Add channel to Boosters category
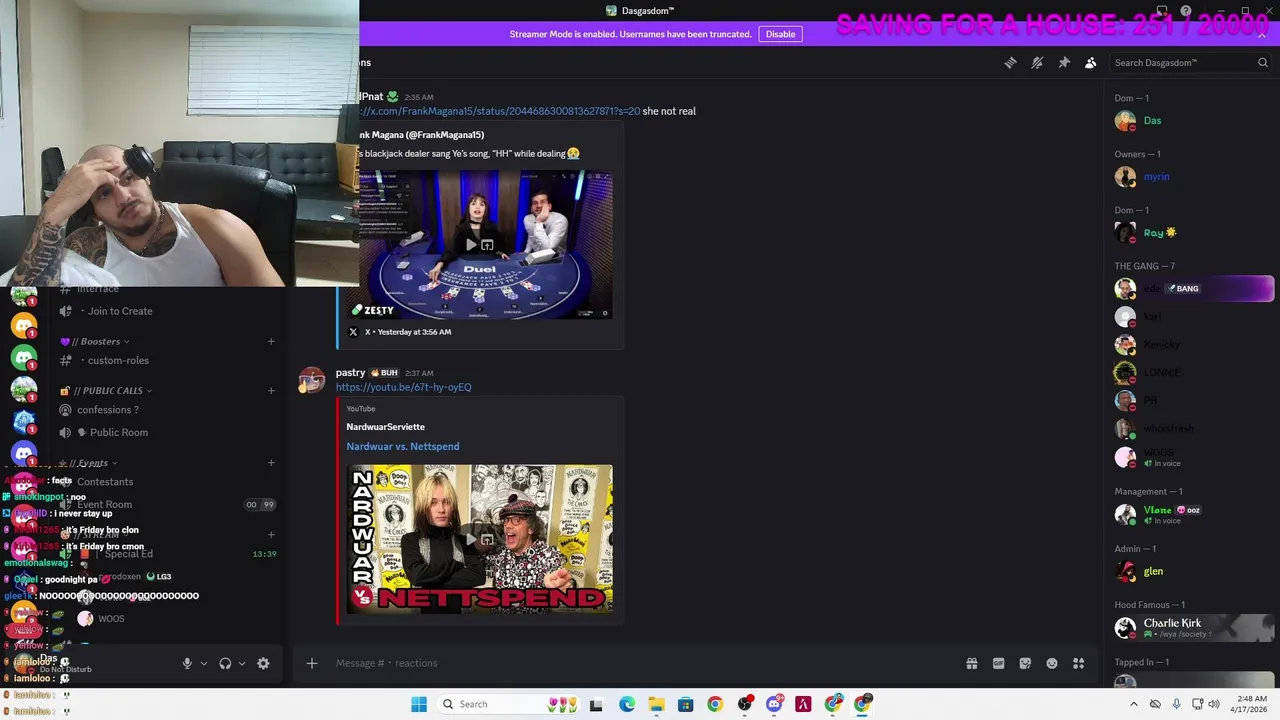Viewport: 1280px width, 720px height. tap(271, 342)
